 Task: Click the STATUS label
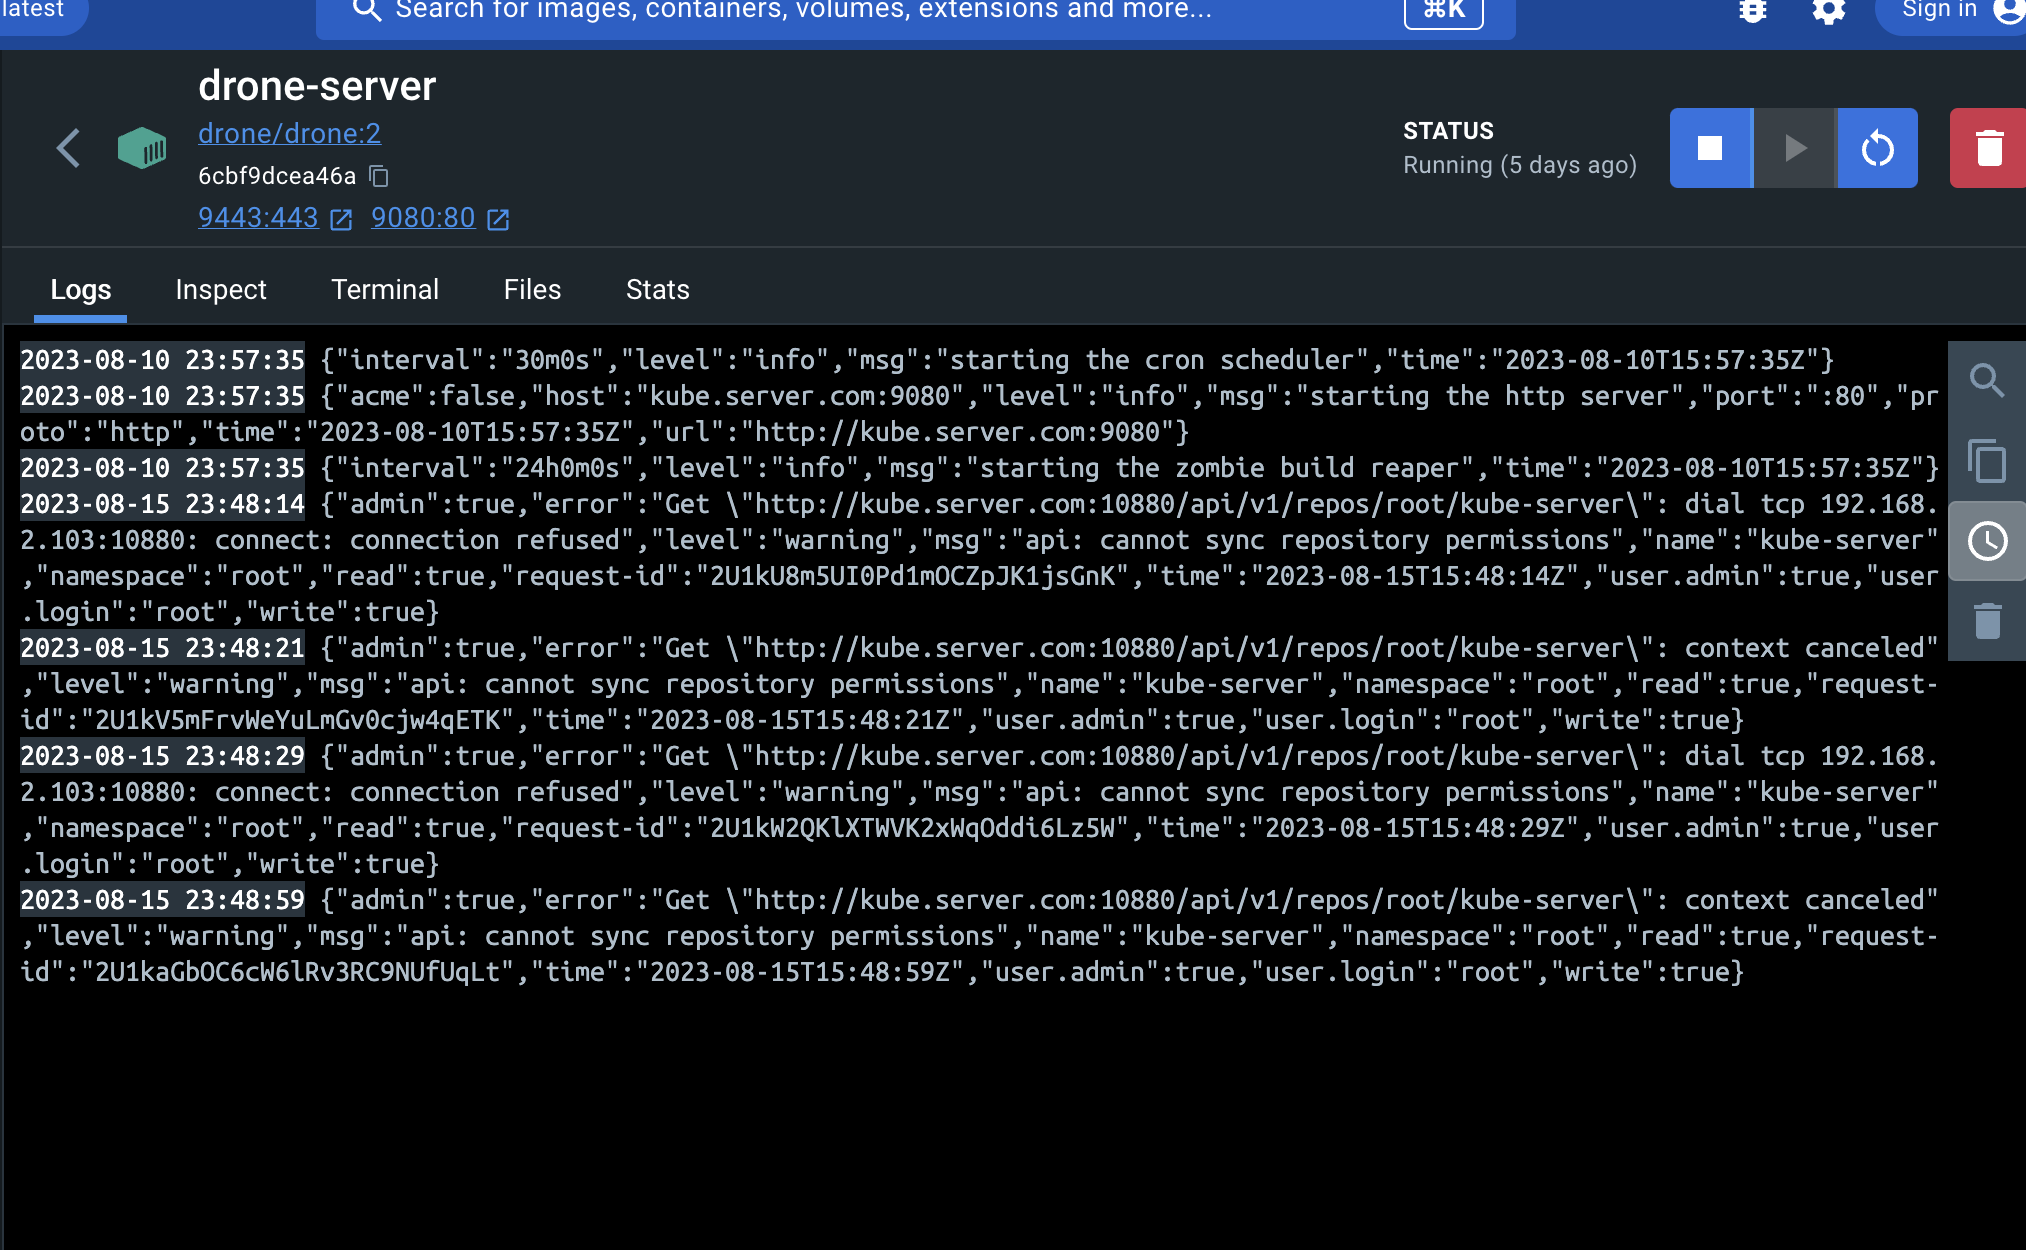coord(1448,131)
